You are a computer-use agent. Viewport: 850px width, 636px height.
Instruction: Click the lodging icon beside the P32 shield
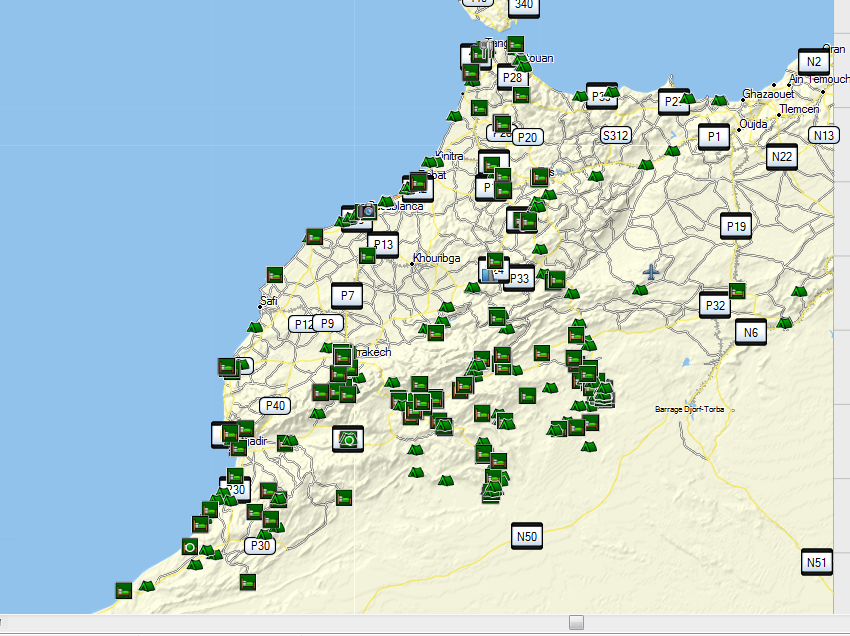pos(737,291)
